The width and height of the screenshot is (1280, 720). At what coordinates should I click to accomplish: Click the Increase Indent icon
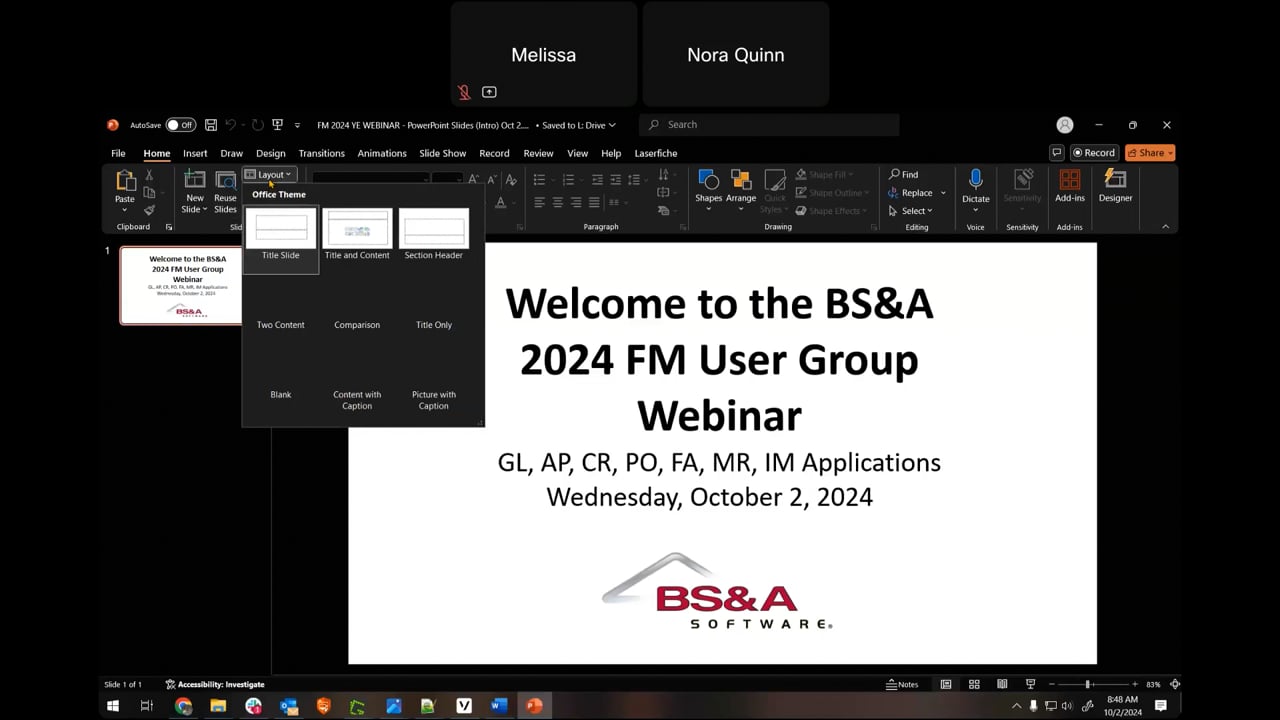pyautogui.click(x=614, y=180)
